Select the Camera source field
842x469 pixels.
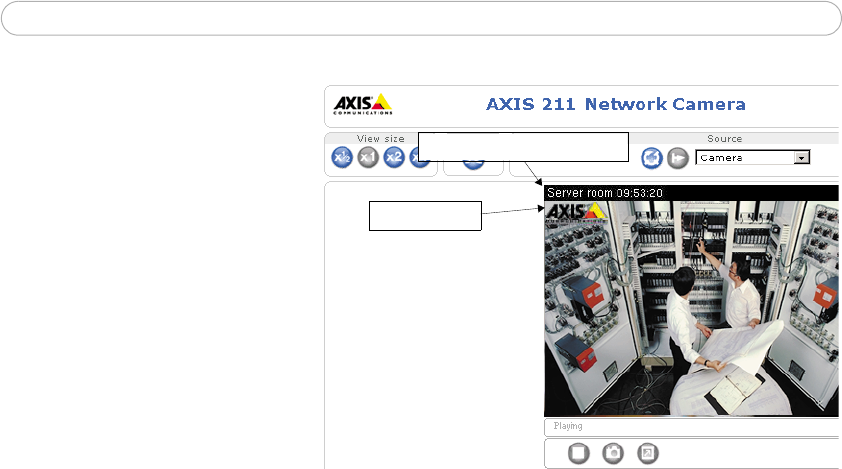pos(752,158)
